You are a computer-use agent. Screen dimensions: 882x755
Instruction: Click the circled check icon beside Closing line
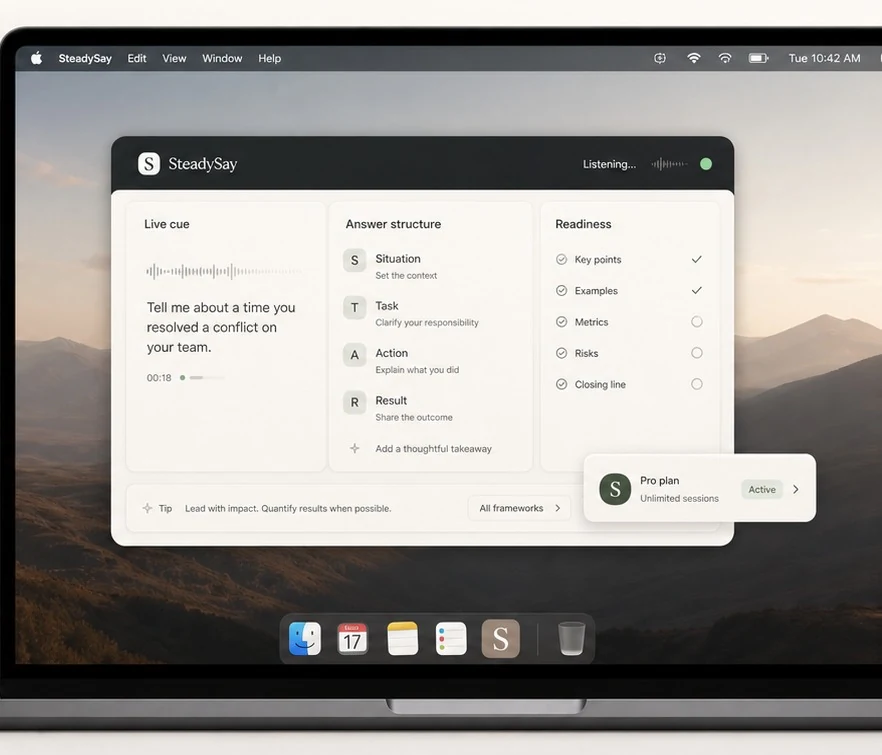click(561, 384)
